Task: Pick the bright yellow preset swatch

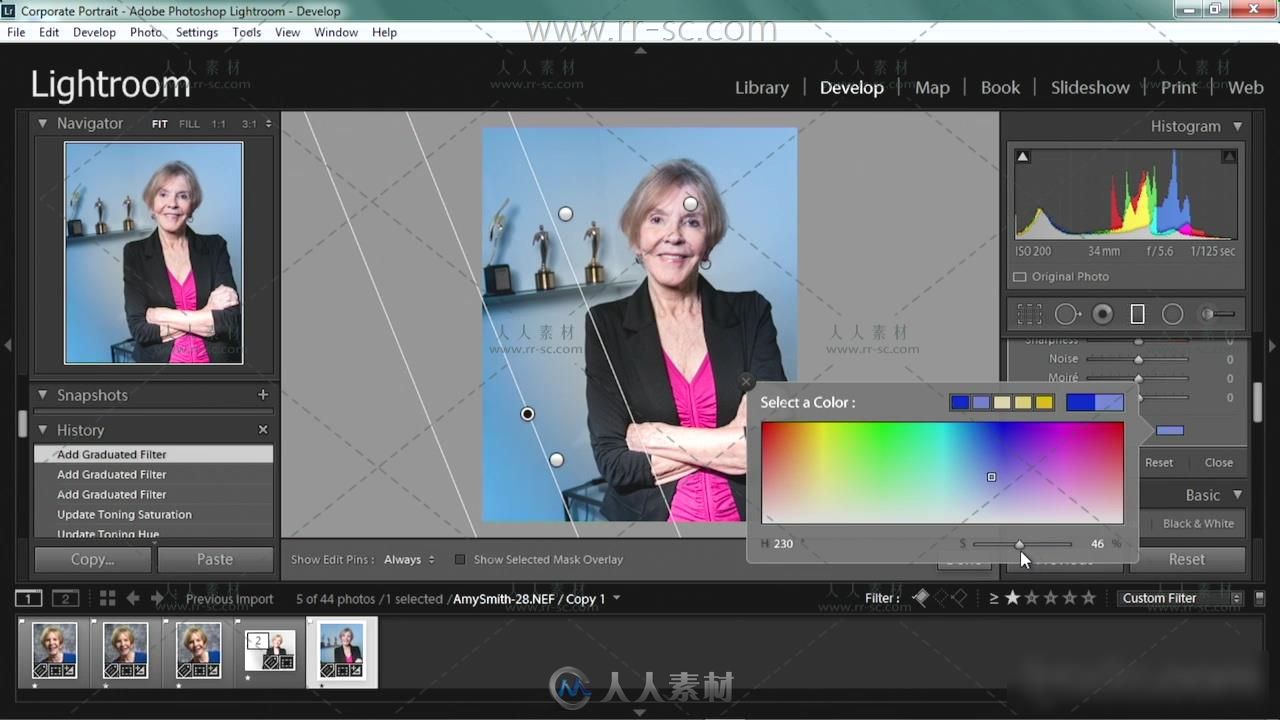Action: (x=1044, y=402)
